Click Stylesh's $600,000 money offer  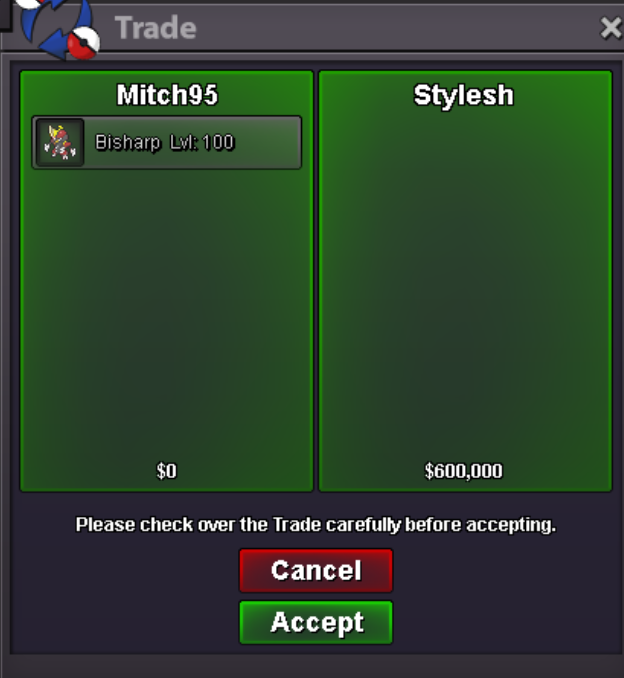tap(464, 471)
